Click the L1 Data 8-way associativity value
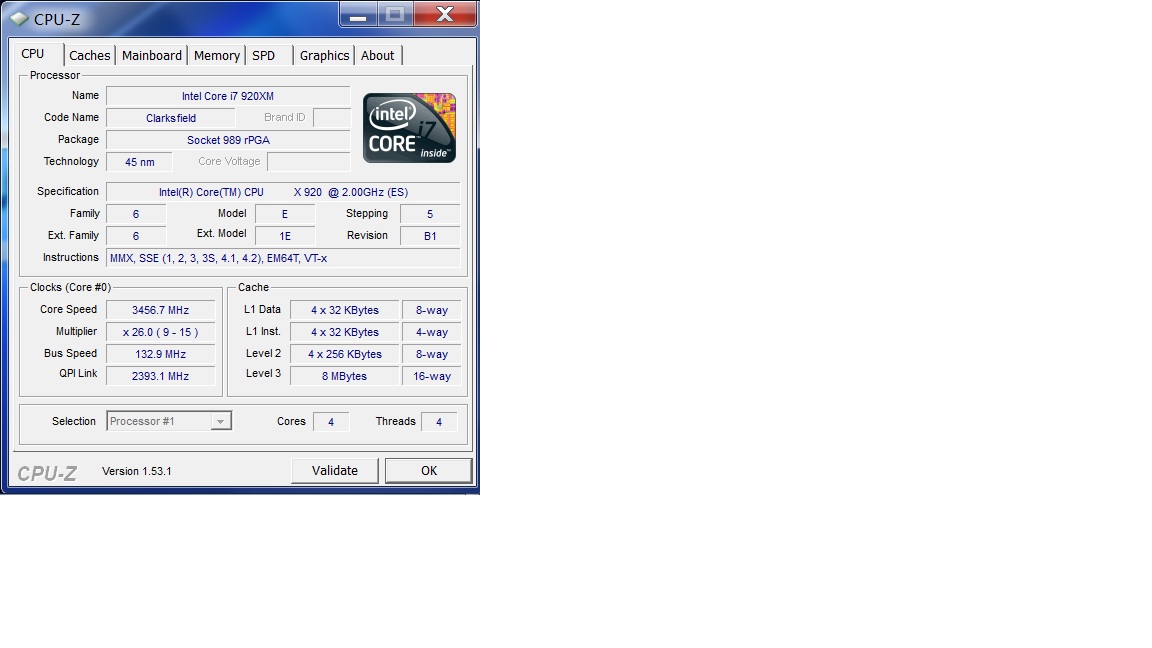 coord(431,311)
